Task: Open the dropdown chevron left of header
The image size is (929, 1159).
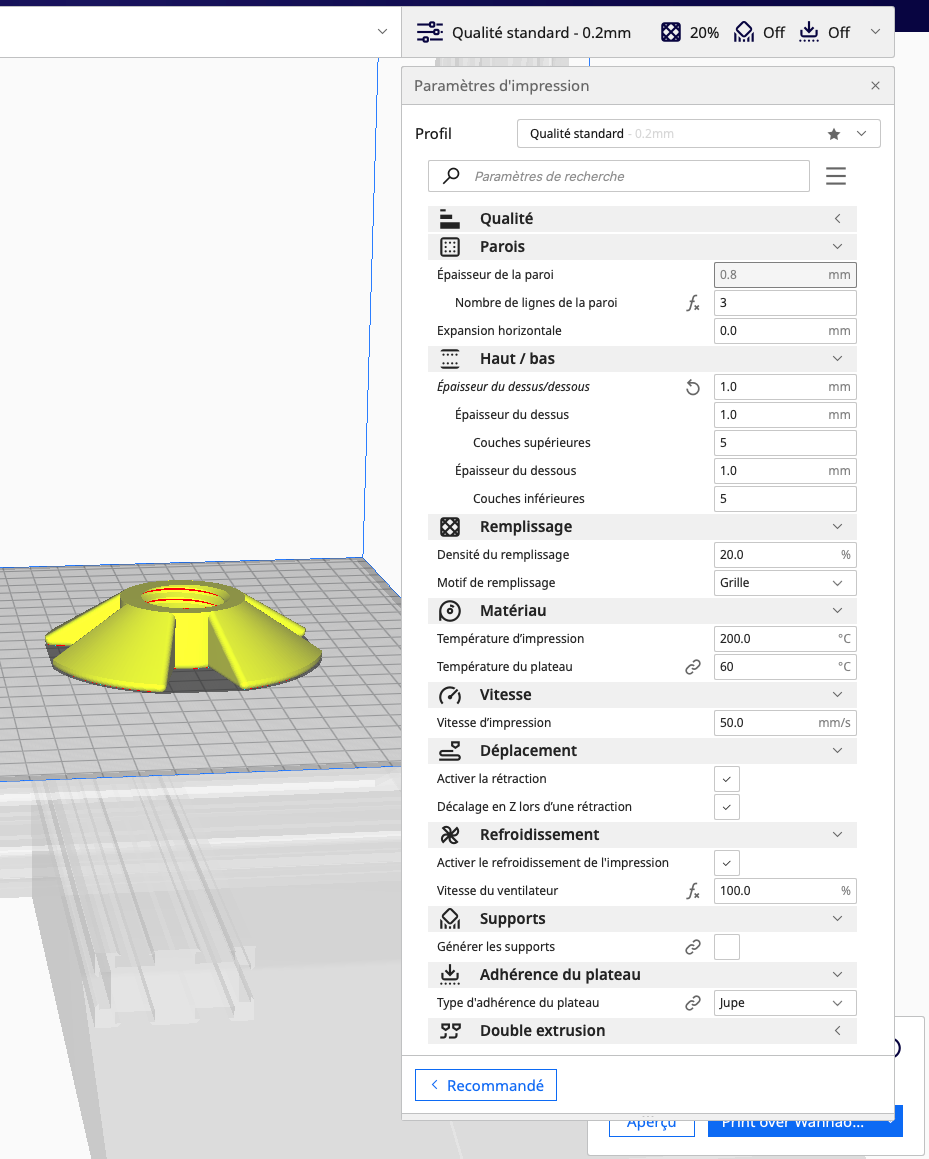Action: click(382, 32)
